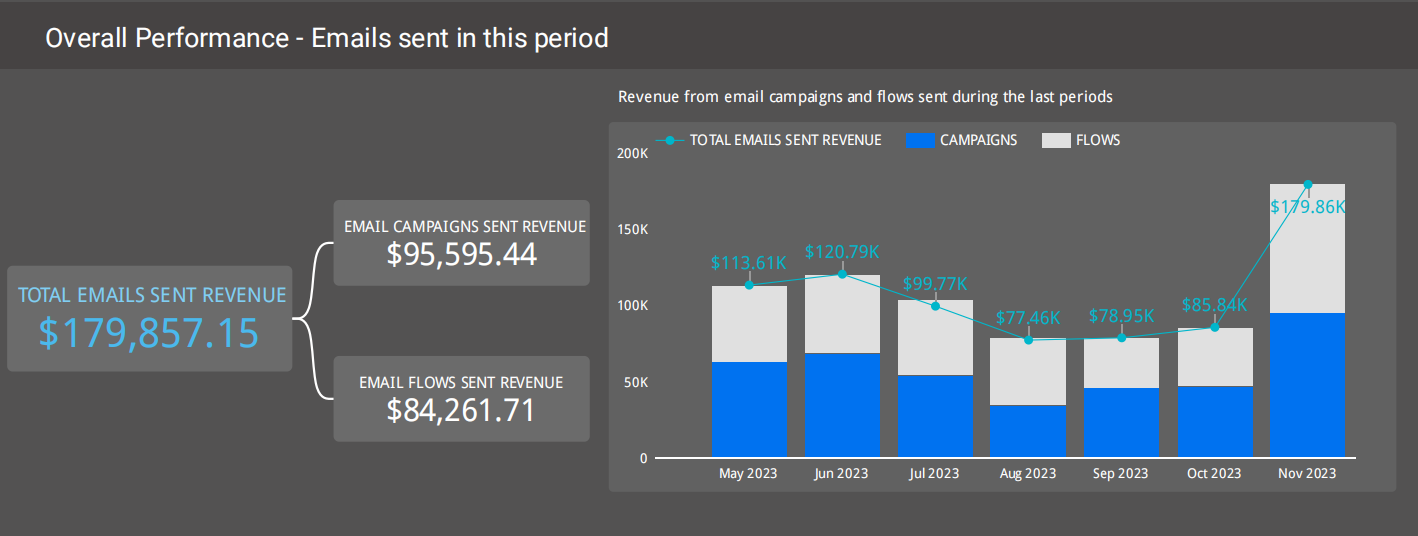Click the Oct 2023 blue campaigns bar
Image resolution: width=1418 pixels, height=536 pixels.
[1215, 422]
